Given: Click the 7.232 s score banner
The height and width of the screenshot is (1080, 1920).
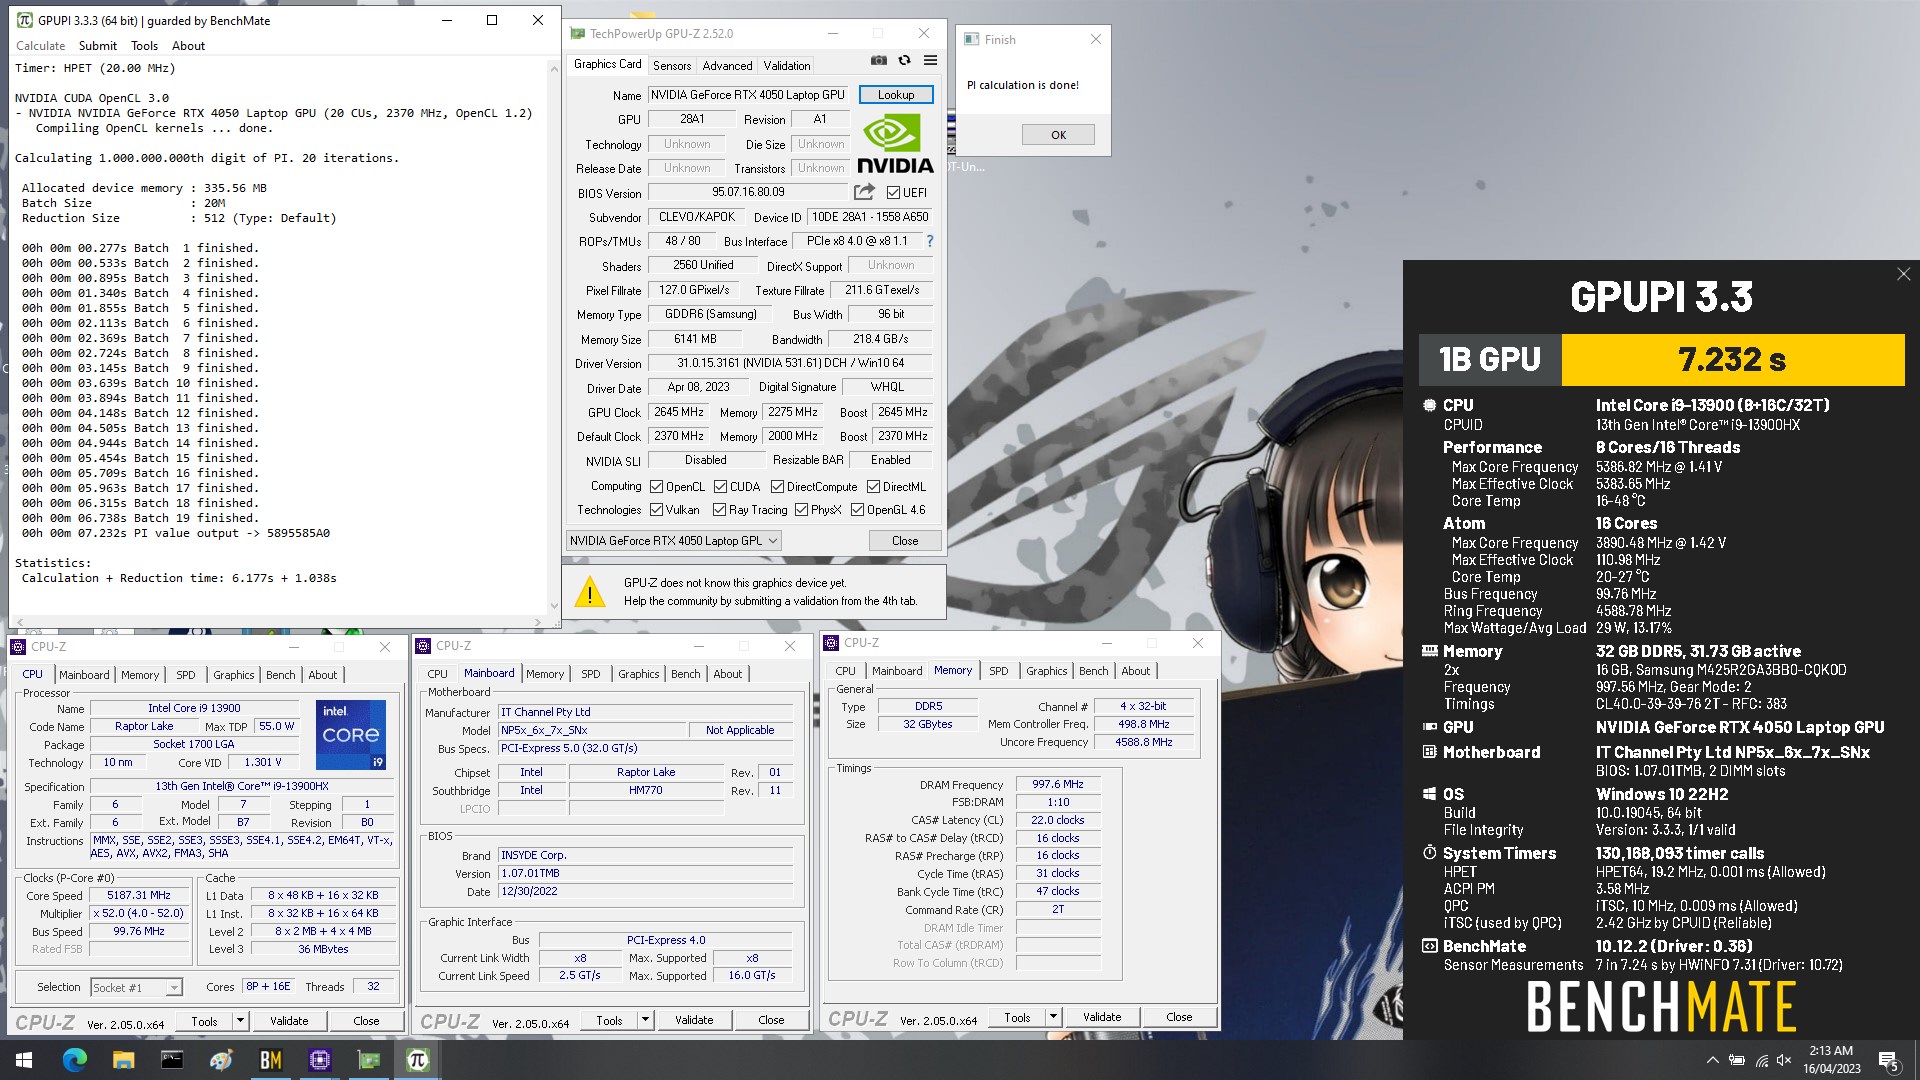Looking at the screenshot, I should [1732, 360].
